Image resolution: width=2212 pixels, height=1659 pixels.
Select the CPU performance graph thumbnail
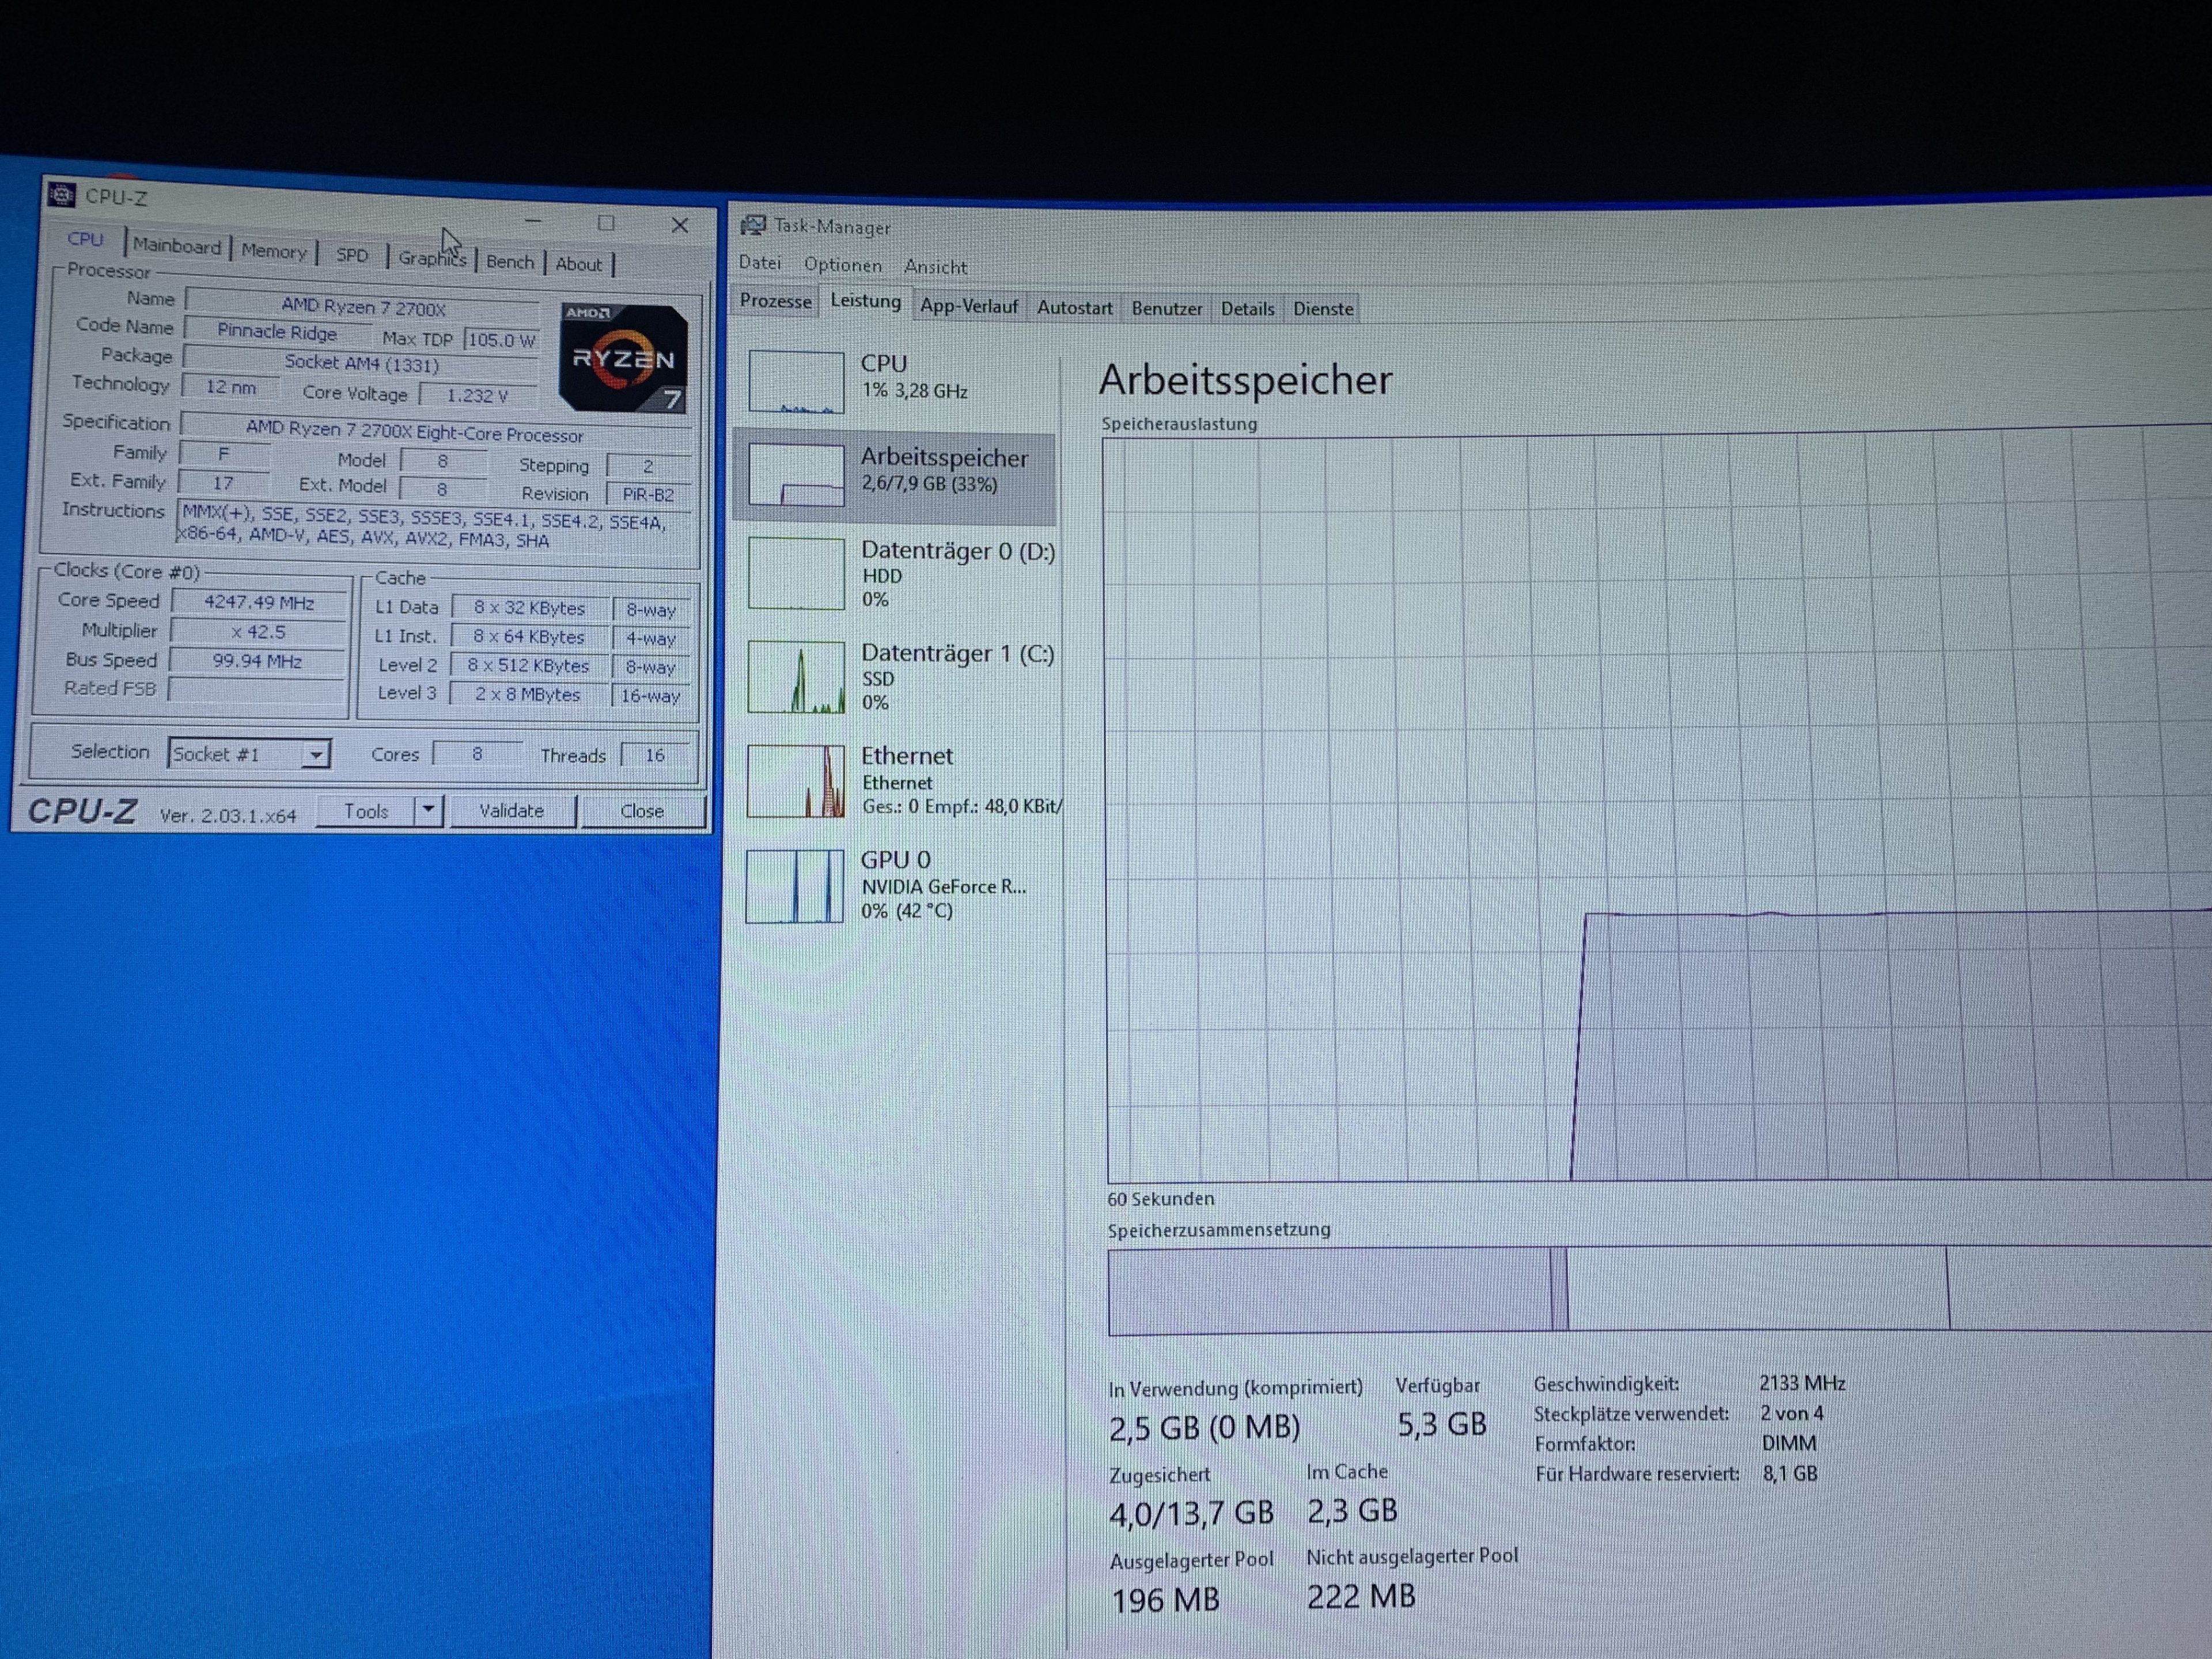tap(796, 381)
